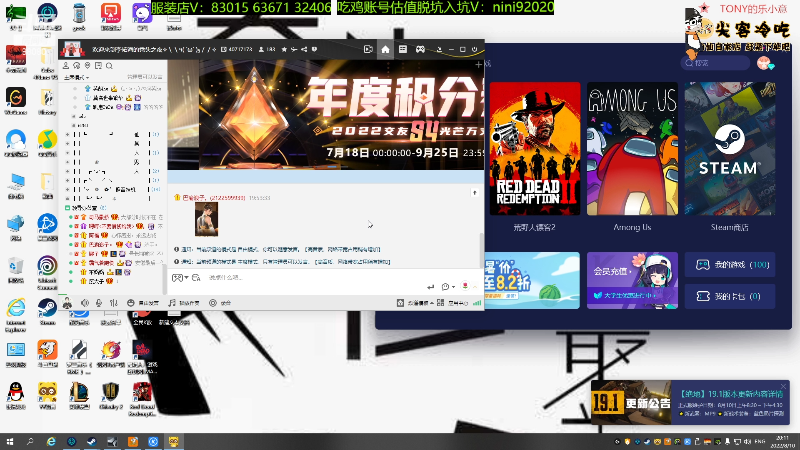800x450 pixels.
Task: Open the game controller icon in YY title bar
Action: 420,49
